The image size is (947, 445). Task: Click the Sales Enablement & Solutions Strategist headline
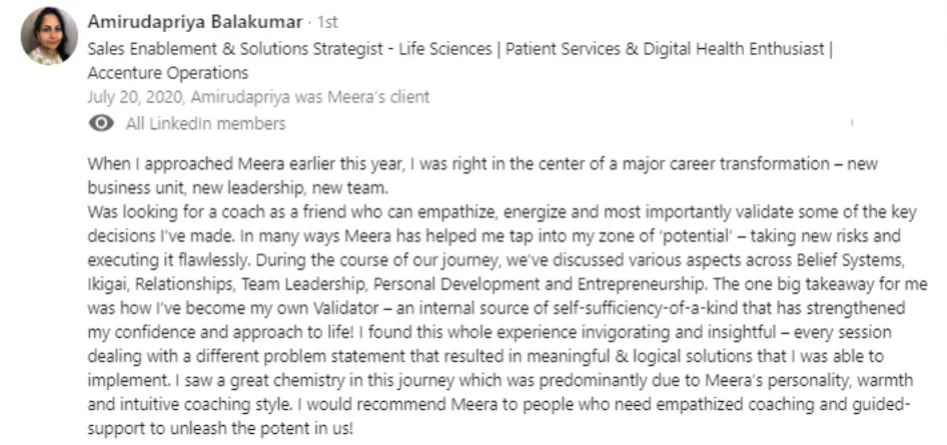(x=236, y=49)
